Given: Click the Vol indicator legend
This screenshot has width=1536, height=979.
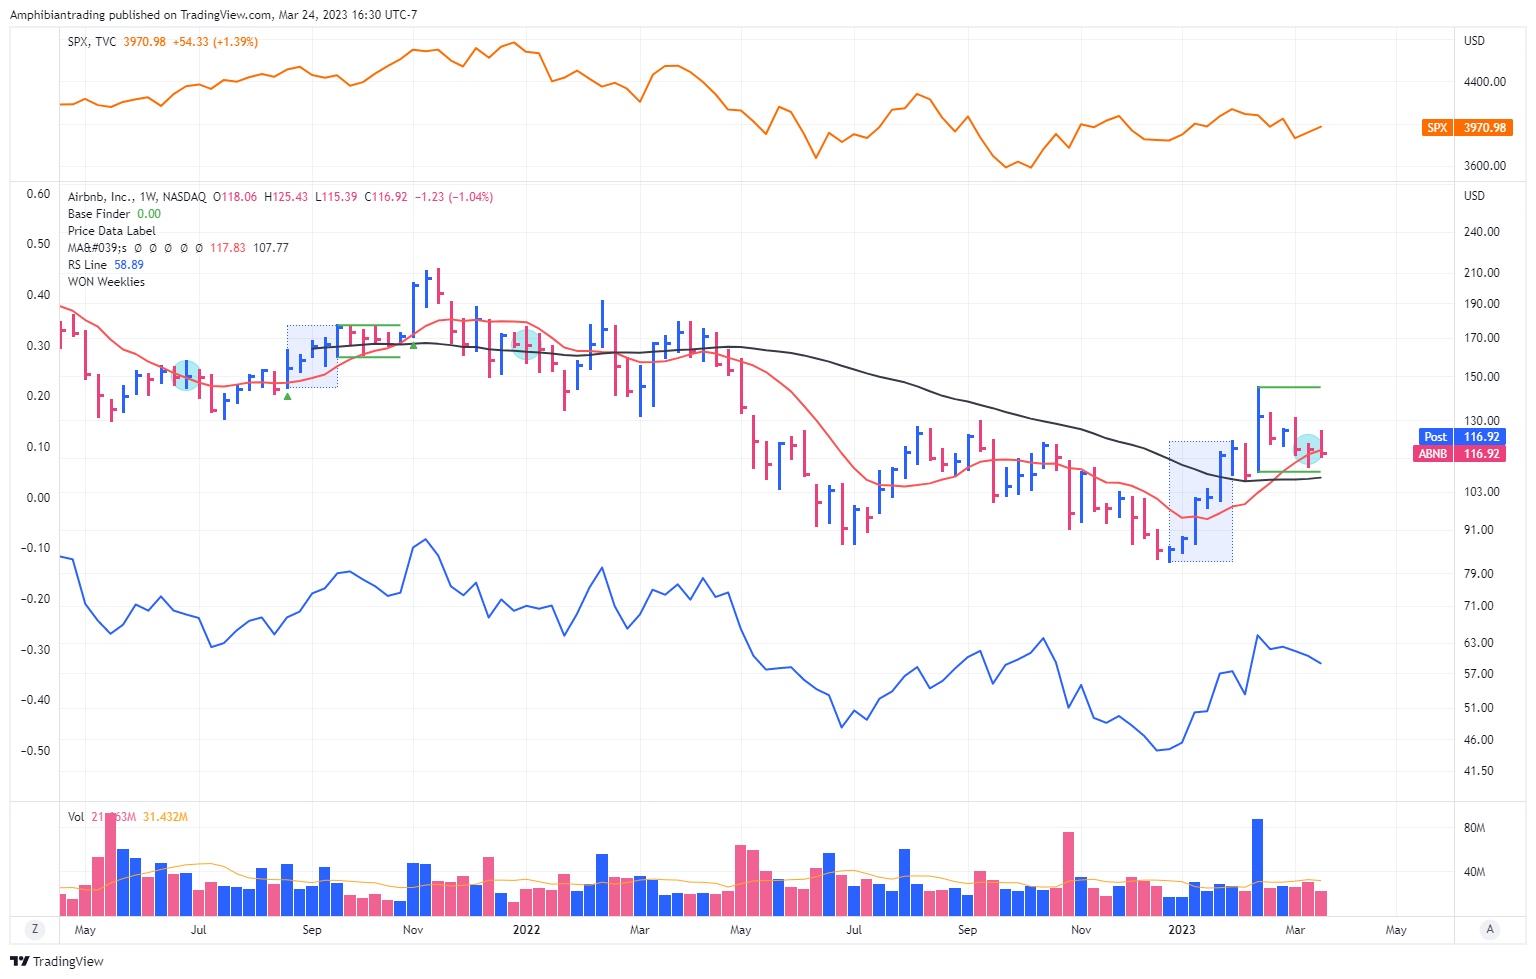Looking at the screenshot, I should 76,817.
